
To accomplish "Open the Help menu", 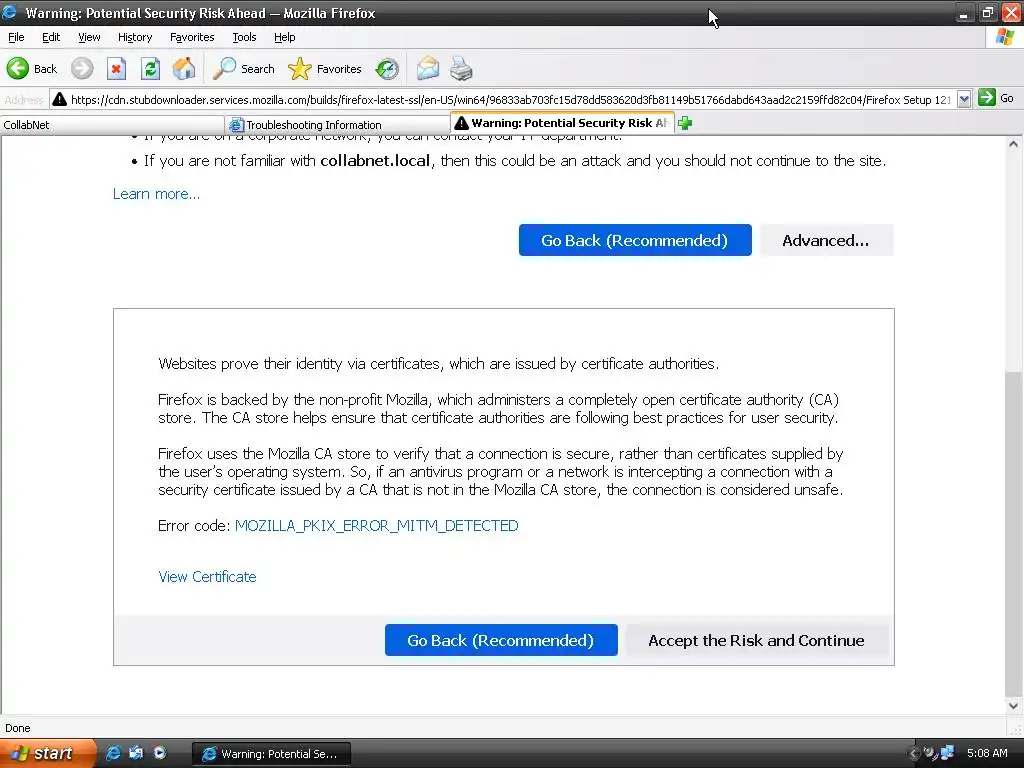I will coord(284,37).
